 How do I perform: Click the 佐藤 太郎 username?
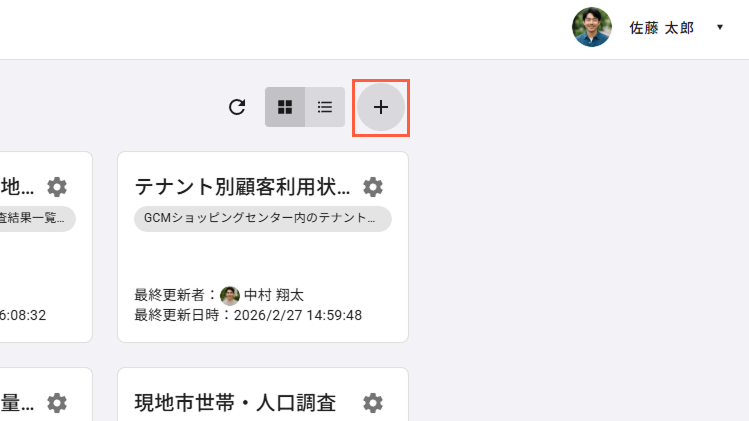point(661,28)
